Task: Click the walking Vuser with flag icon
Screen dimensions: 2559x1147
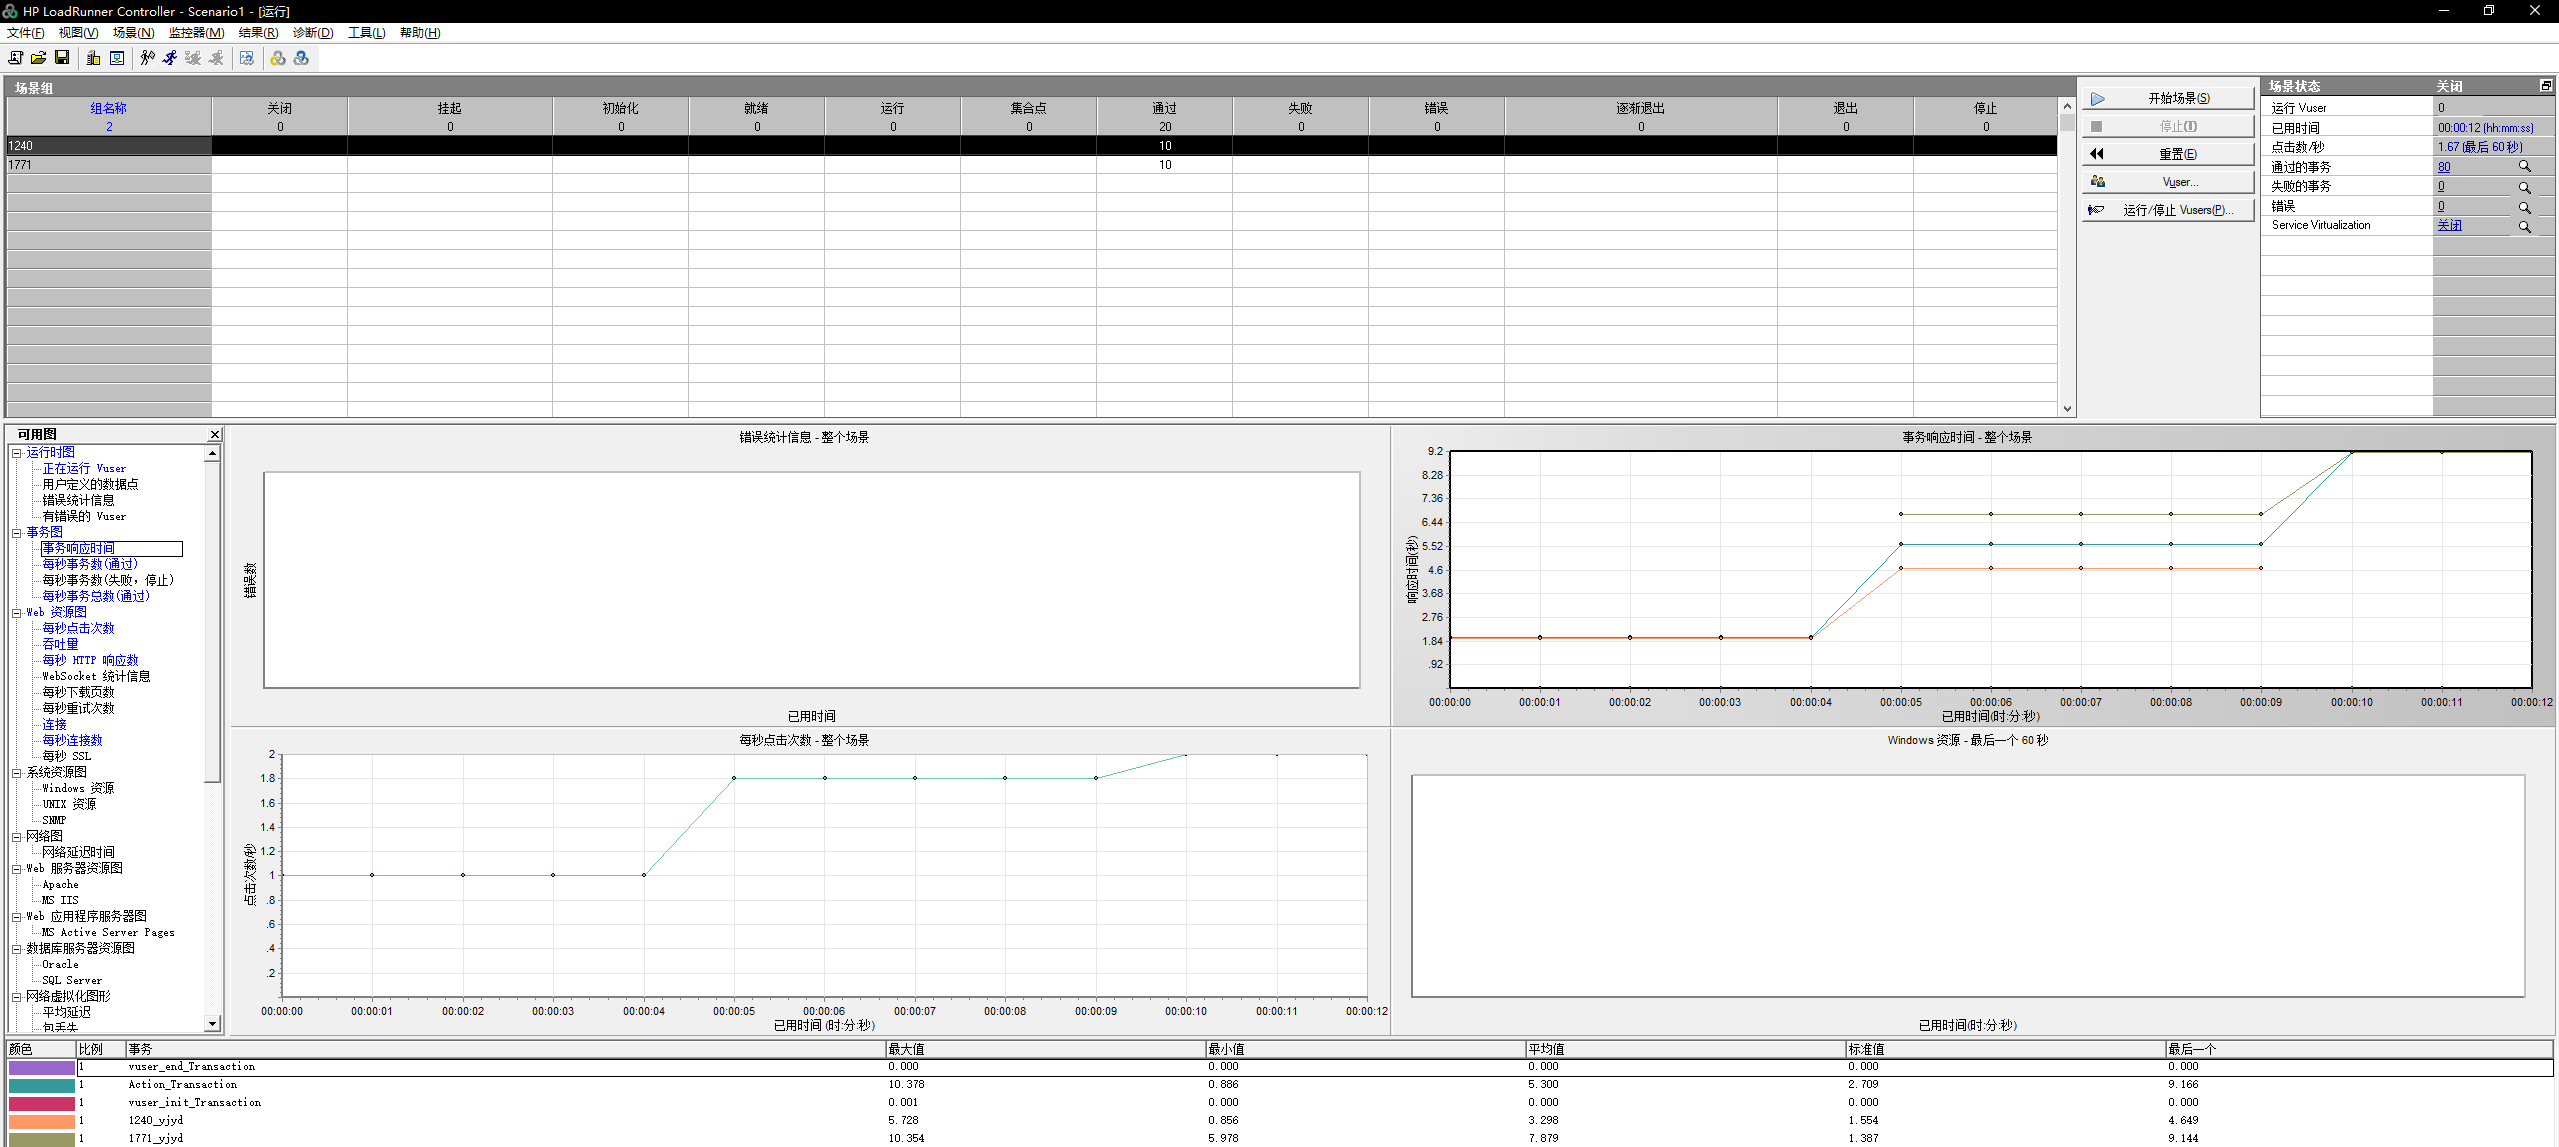Action: pyautogui.click(x=147, y=58)
